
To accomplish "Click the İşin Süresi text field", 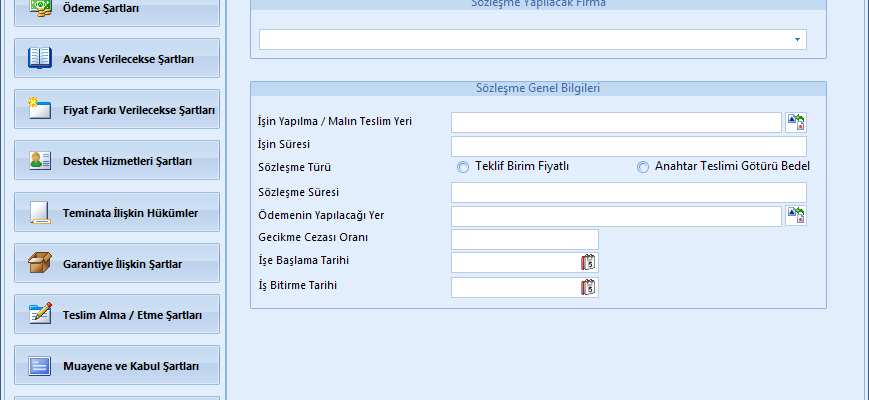I will coord(628,146).
